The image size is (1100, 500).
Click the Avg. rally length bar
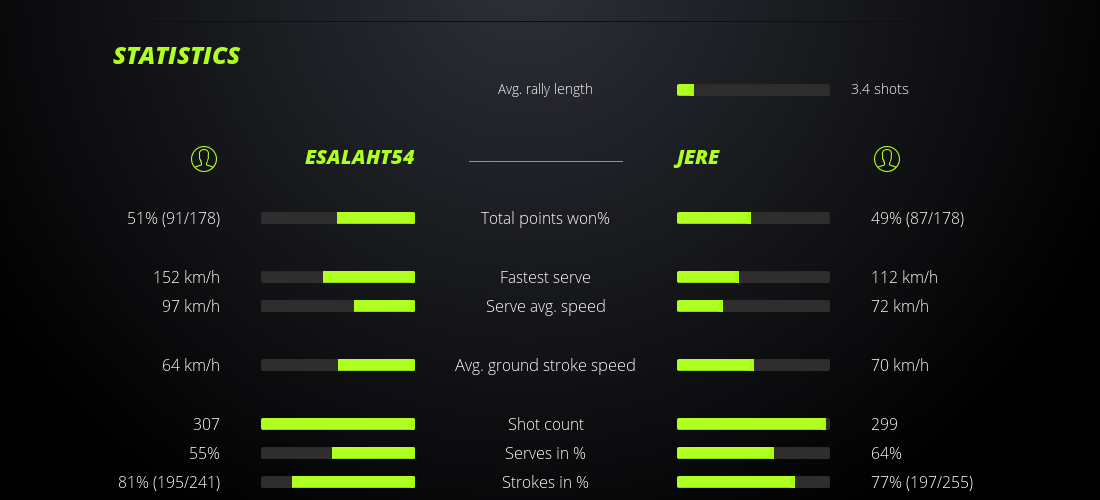[x=753, y=90]
